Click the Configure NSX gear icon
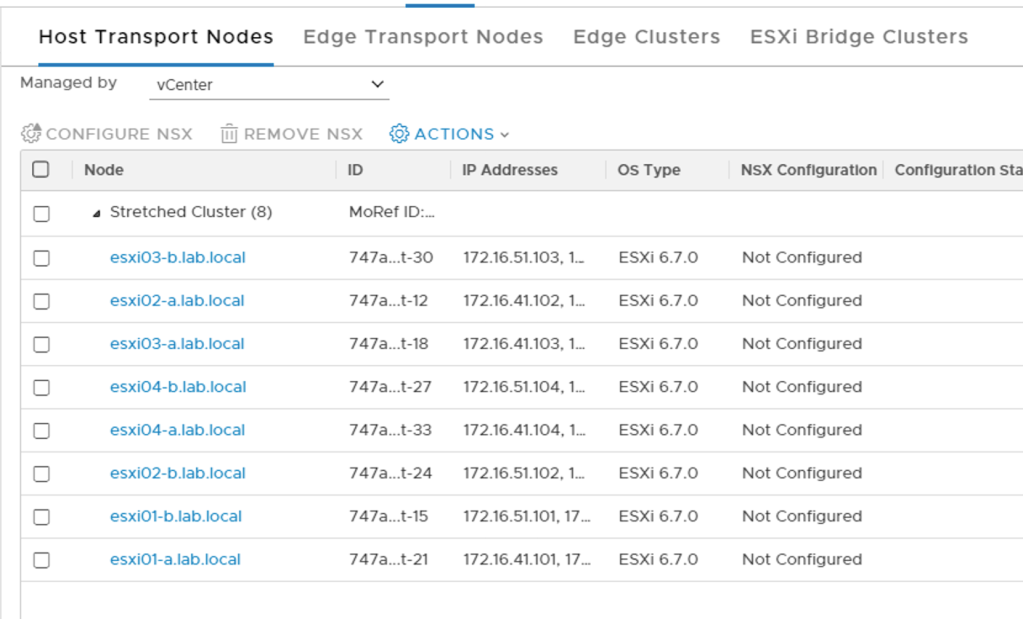 (30, 133)
